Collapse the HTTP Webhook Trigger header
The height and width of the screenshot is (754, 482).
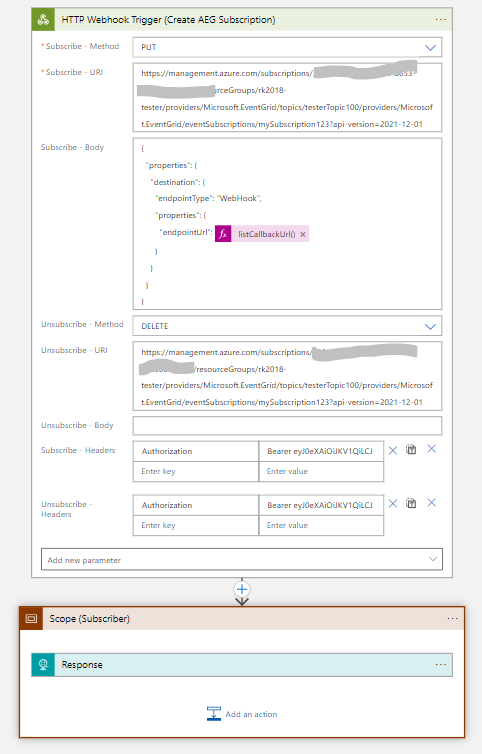(241, 20)
